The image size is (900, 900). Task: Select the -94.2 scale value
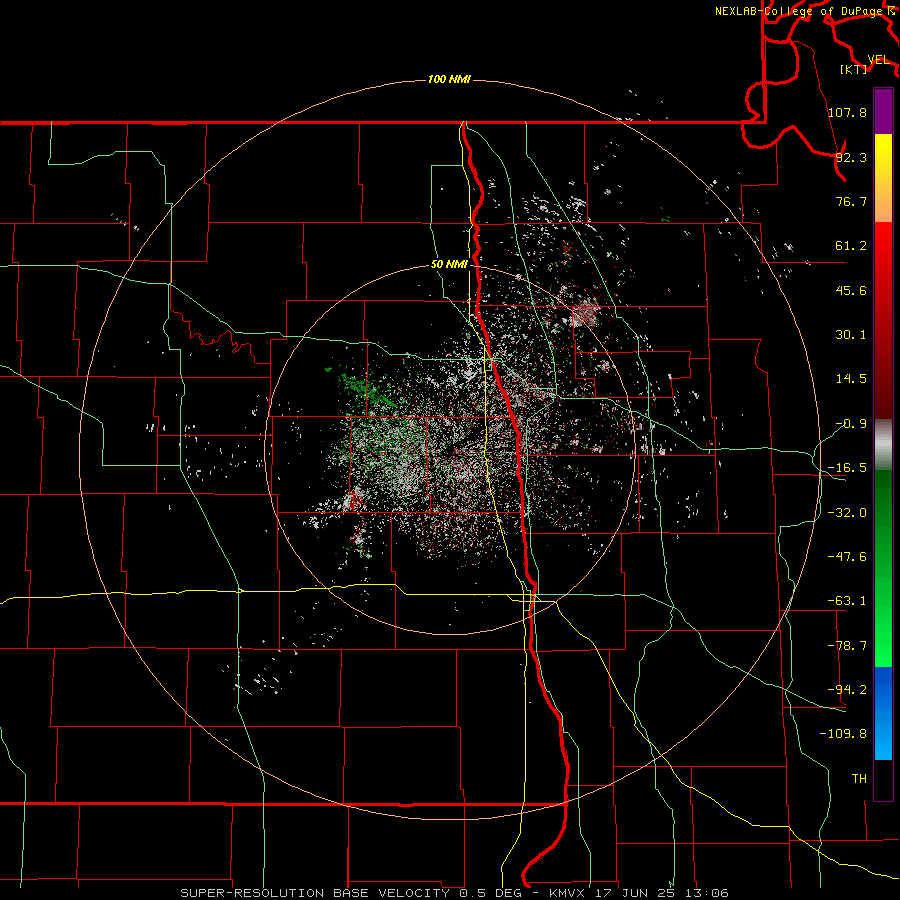(x=848, y=690)
